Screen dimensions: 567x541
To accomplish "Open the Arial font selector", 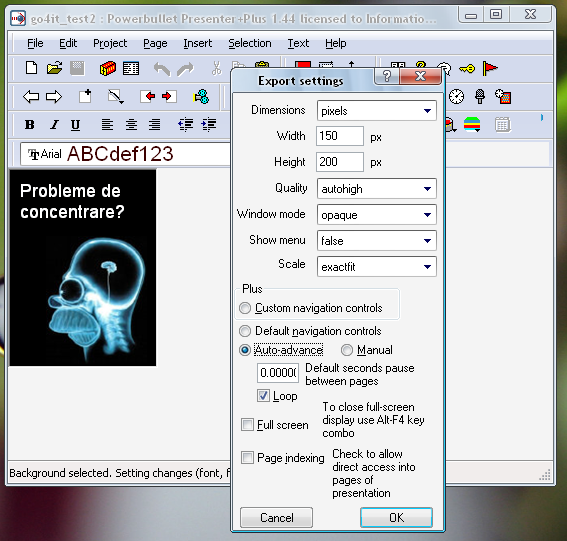I will click(x=125, y=154).
